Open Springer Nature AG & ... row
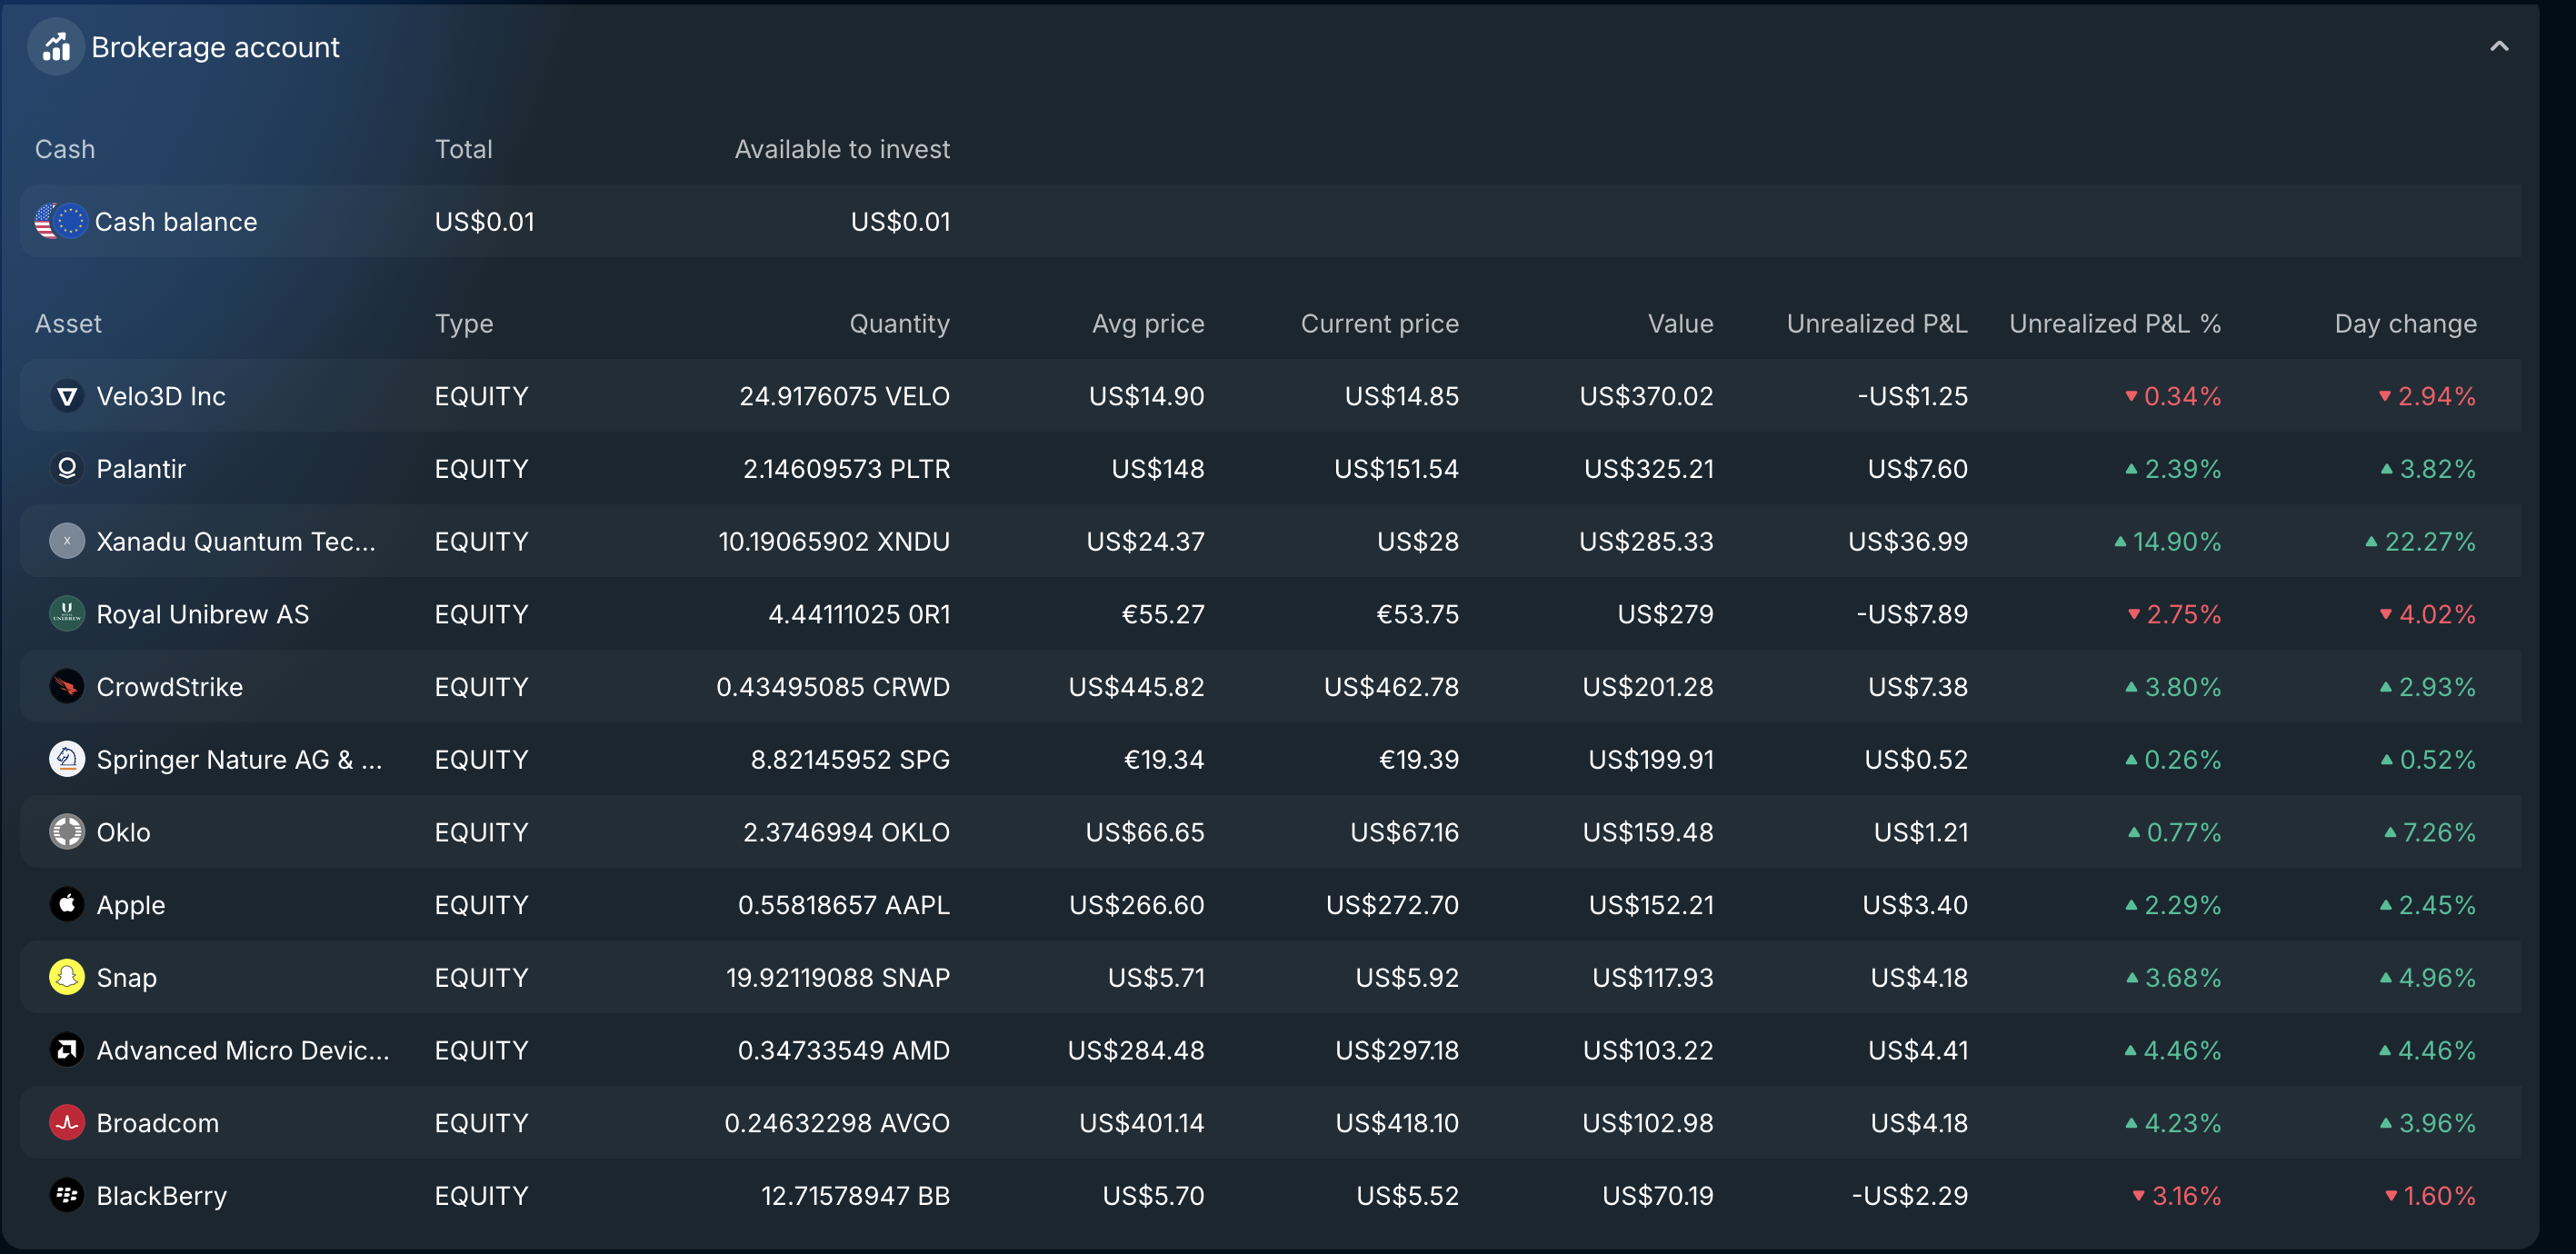Image resolution: width=2576 pixels, height=1254 pixels. [239, 760]
